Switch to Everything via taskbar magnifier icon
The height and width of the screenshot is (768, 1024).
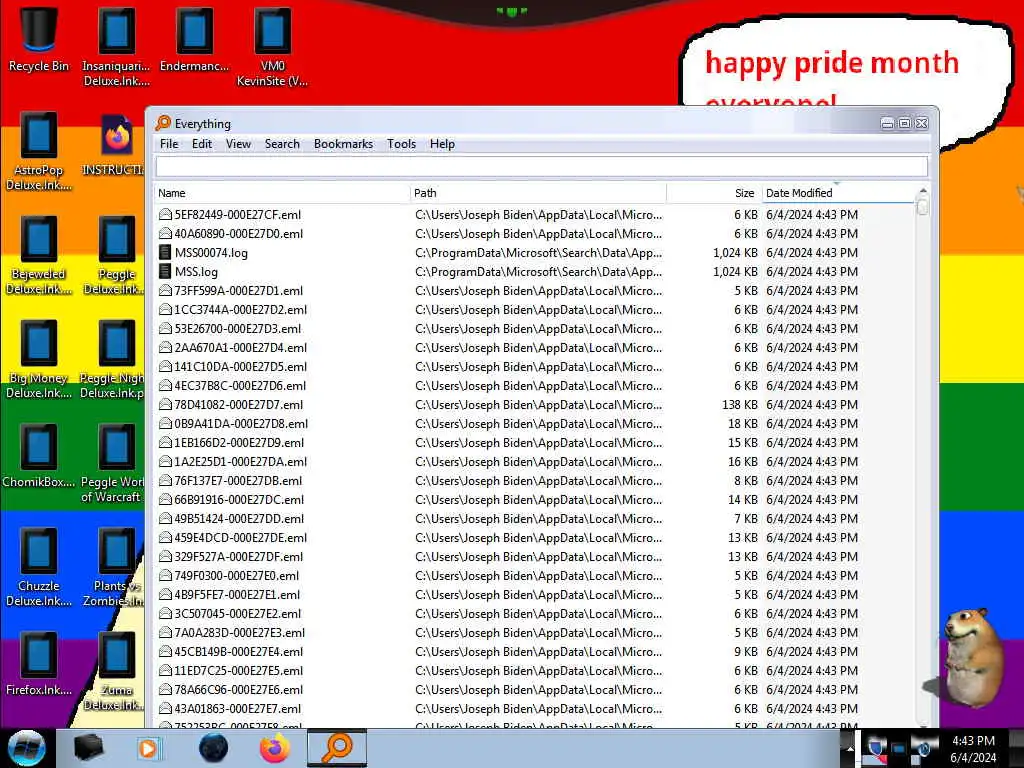(337, 748)
